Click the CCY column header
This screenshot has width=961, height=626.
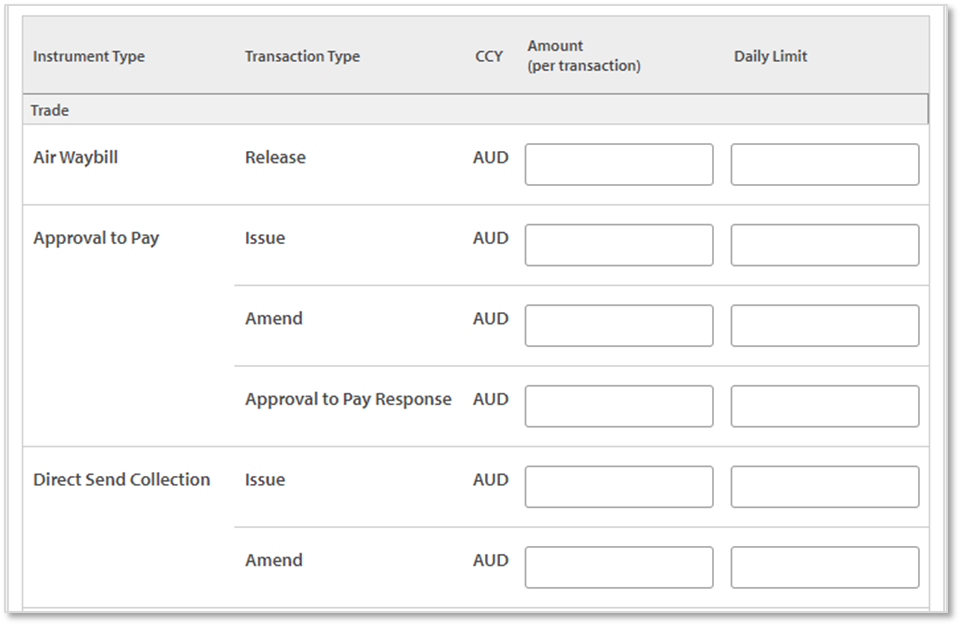[489, 57]
